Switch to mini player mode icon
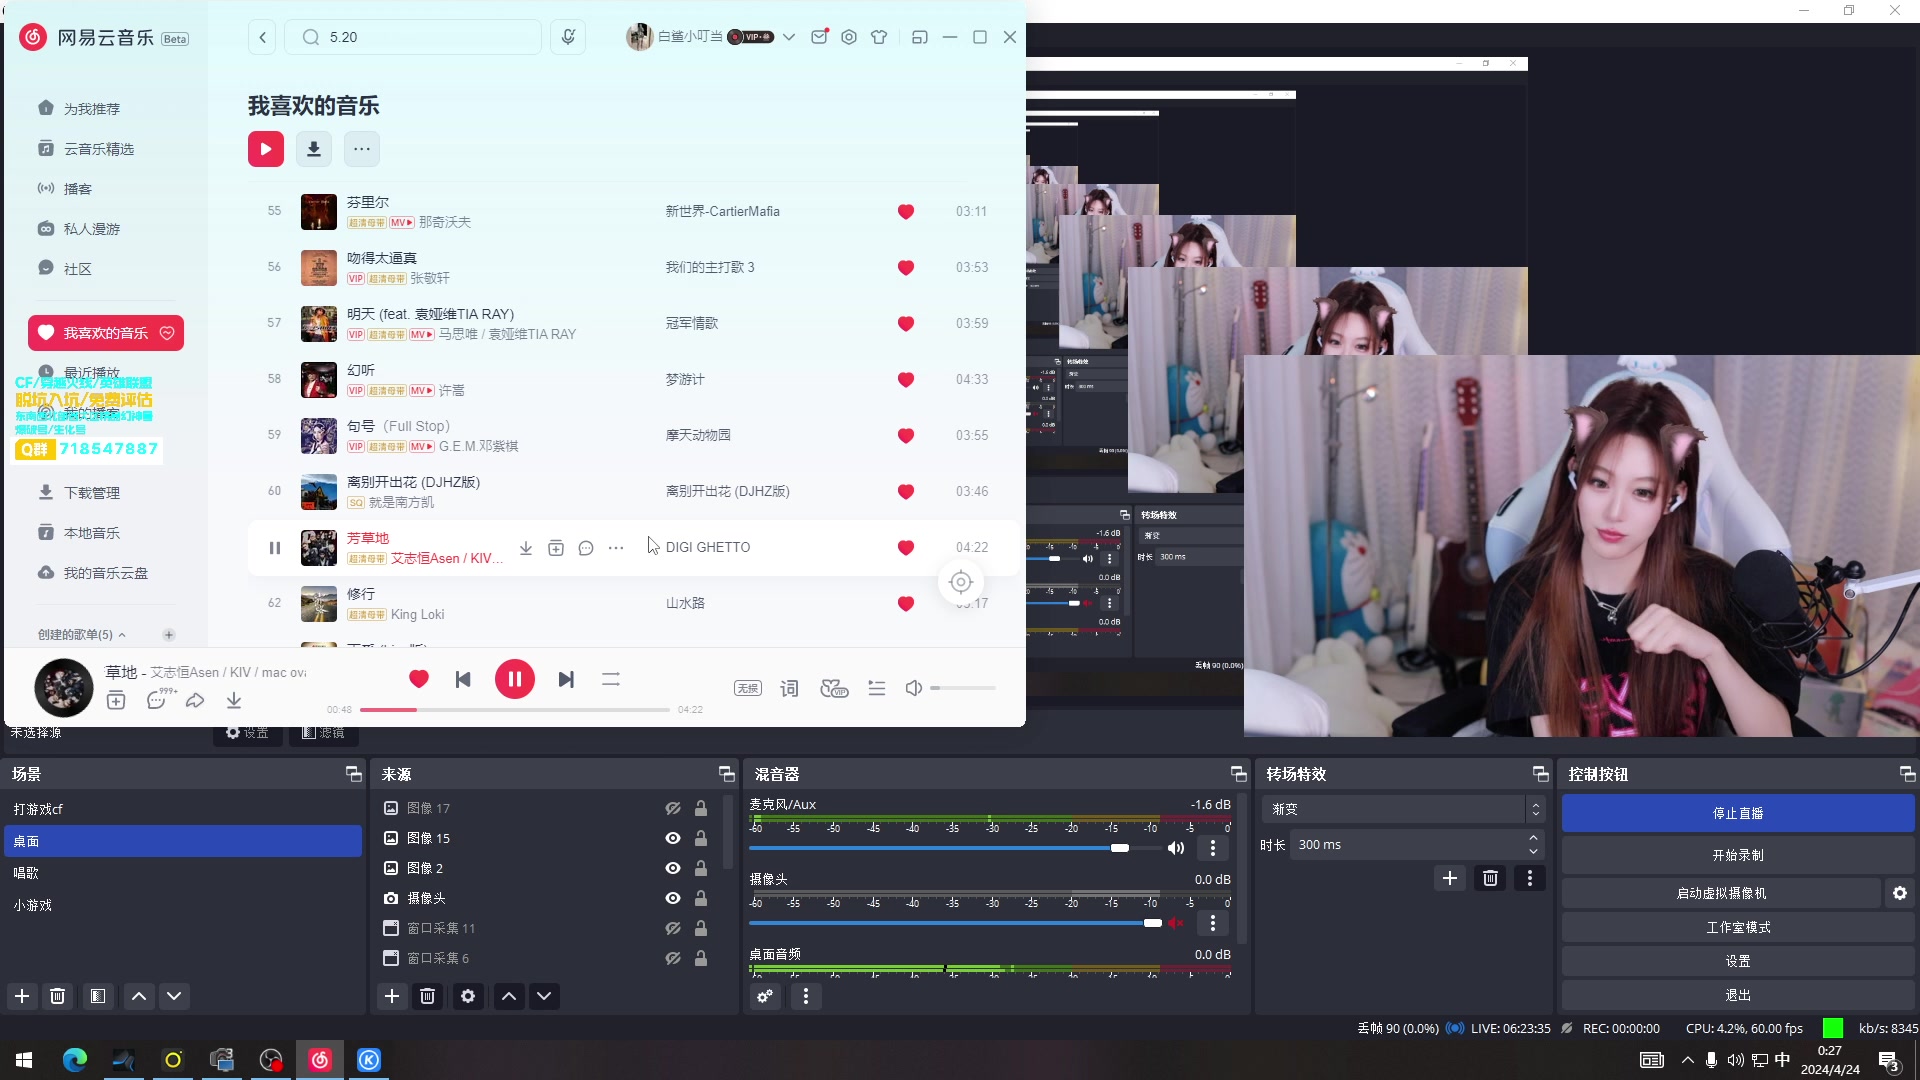The width and height of the screenshot is (1920, 1080). [920, 37]
